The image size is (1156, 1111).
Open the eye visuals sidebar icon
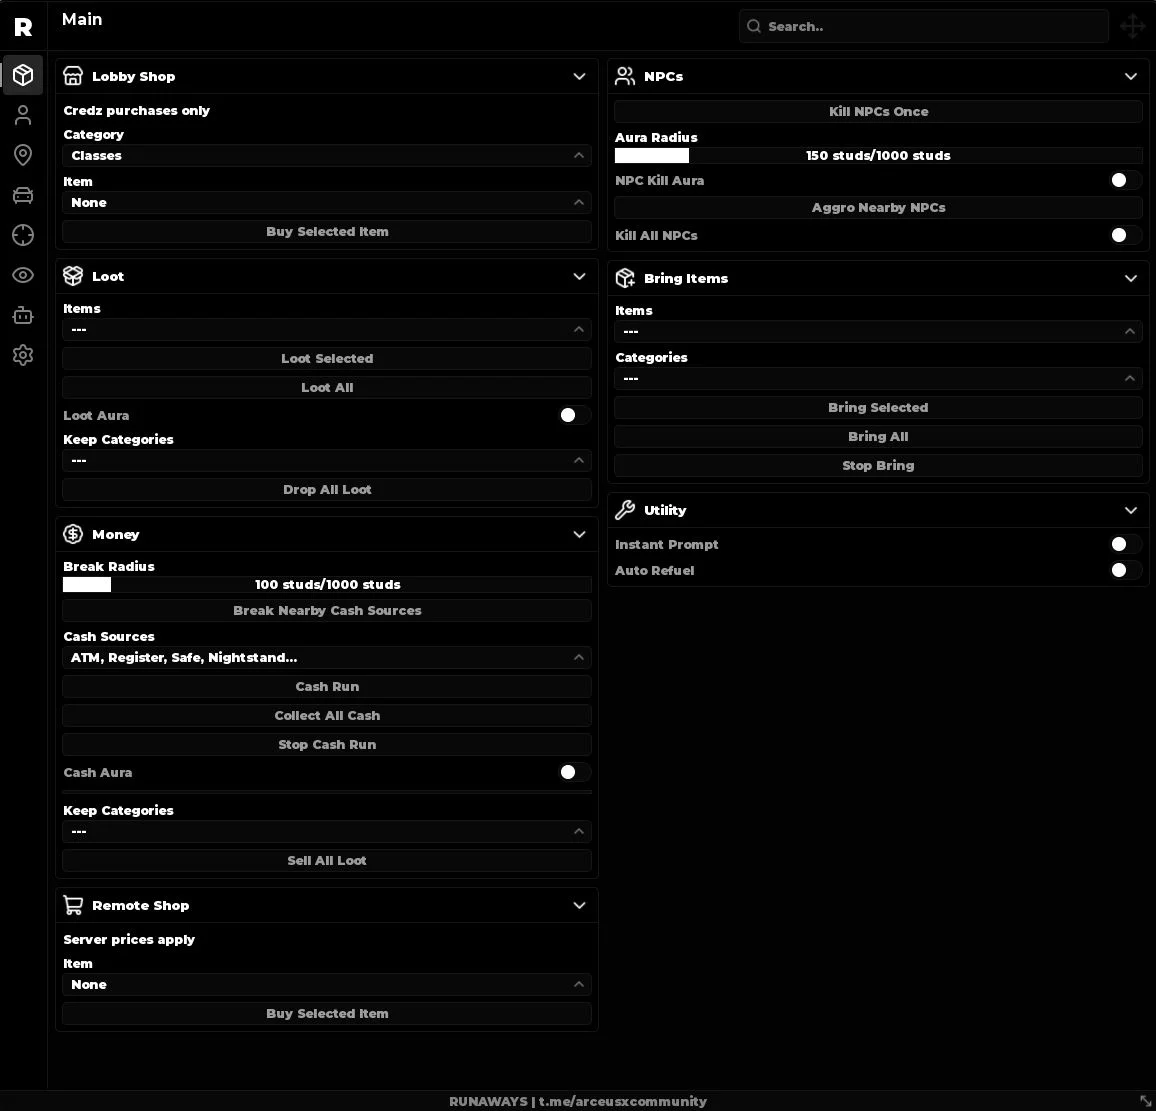23,275
